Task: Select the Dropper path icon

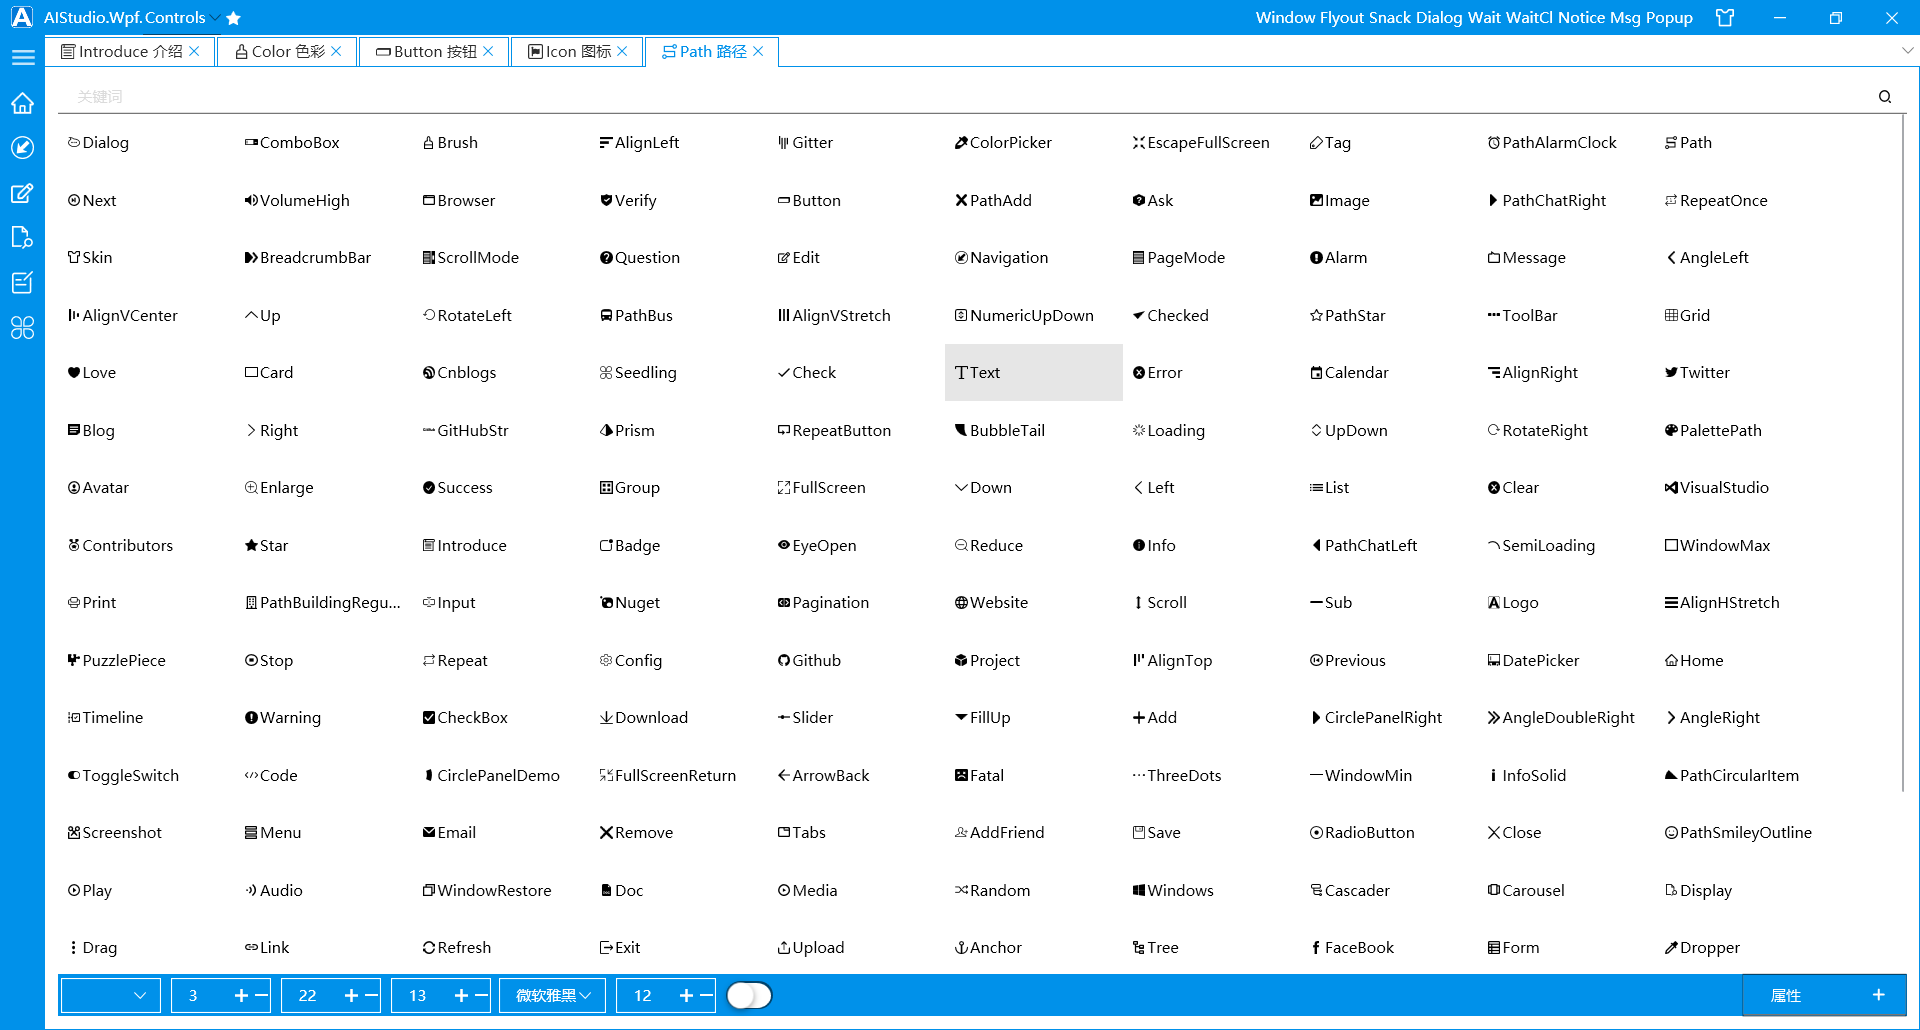Action: click(1702, 948)
